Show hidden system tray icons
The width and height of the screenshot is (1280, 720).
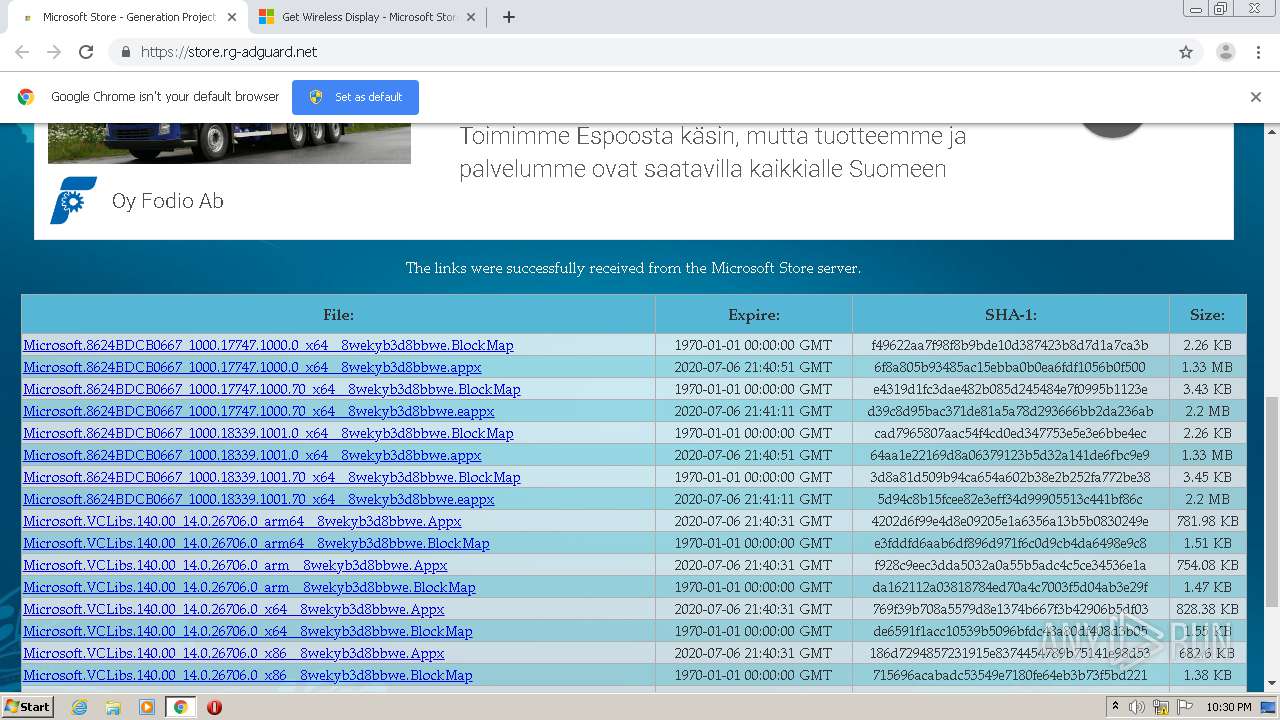1116,707
